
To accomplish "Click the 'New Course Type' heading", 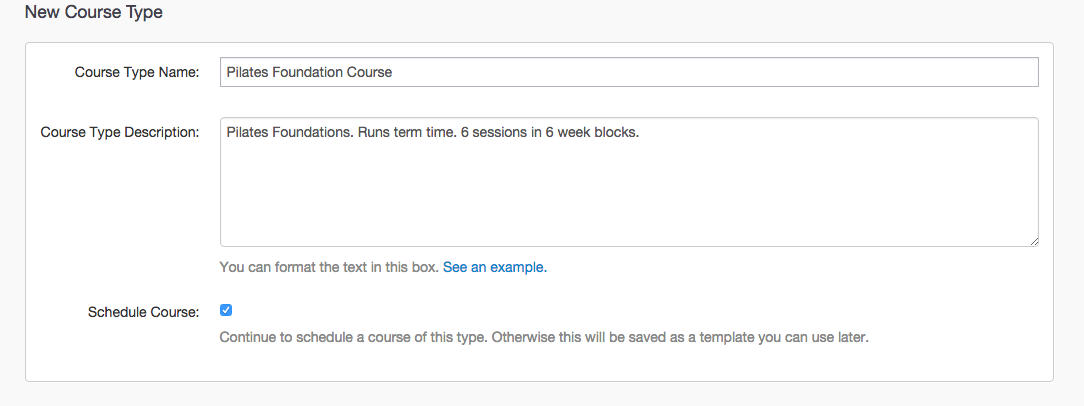I will coord(93,13).
